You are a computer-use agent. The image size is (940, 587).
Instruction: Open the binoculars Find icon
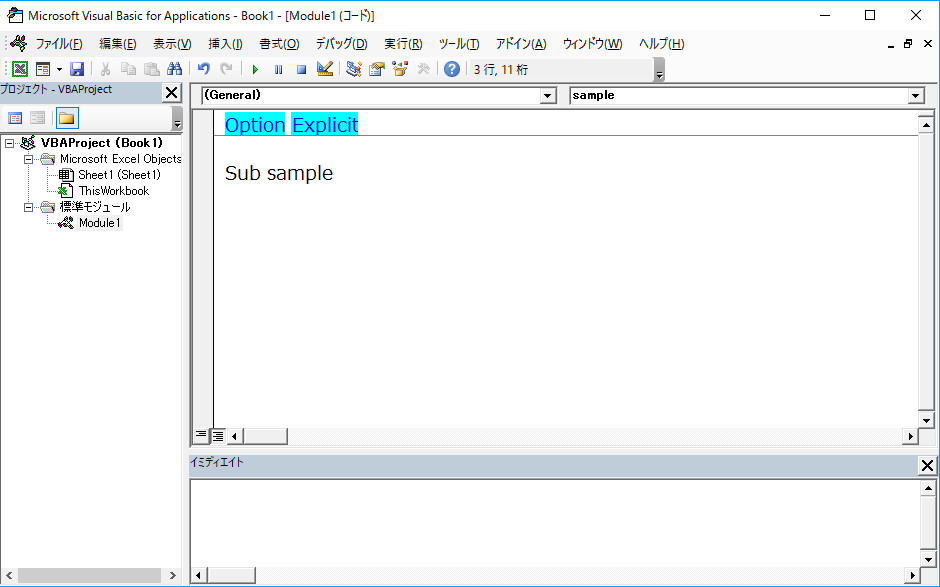174,69
